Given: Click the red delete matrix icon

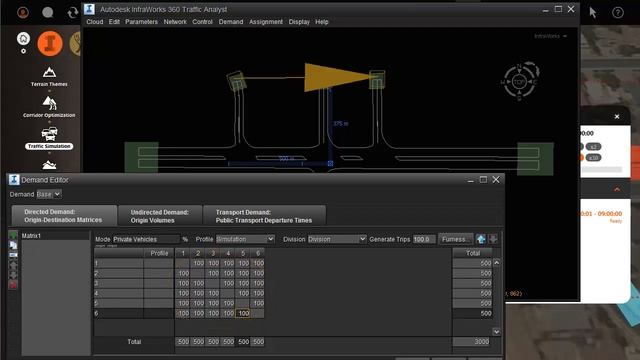Looking at the screenshot, I should (13, 284).
